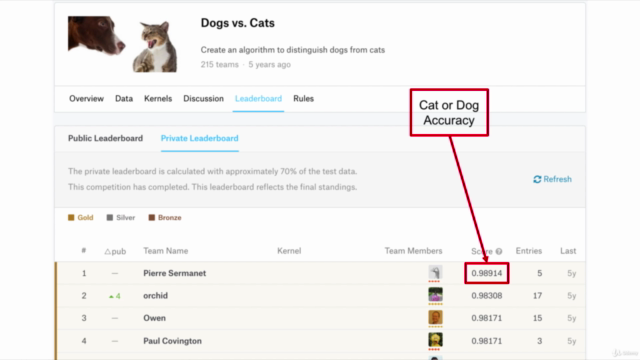
Task: Click the Bronze medal color swatch
Action: pos(151,218)
